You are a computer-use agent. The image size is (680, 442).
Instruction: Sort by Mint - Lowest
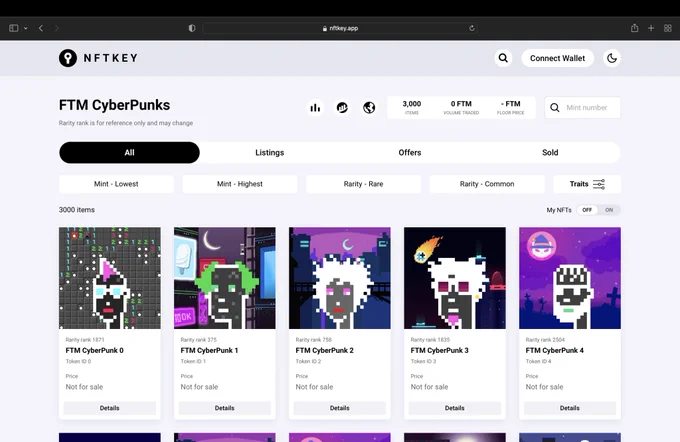pos(116,184)
